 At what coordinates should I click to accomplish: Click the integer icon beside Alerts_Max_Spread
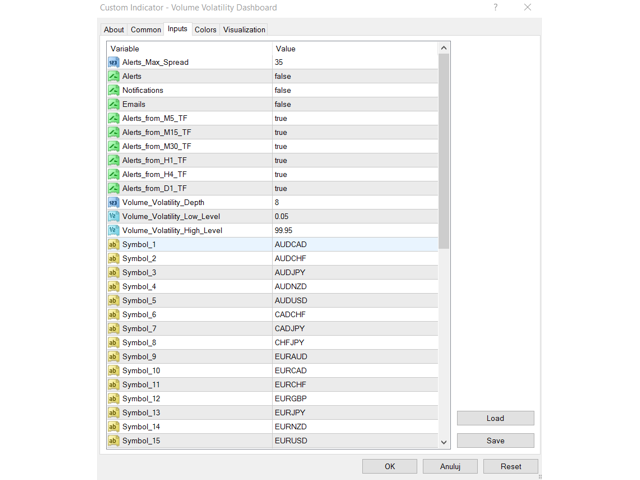tap(113, 62)
